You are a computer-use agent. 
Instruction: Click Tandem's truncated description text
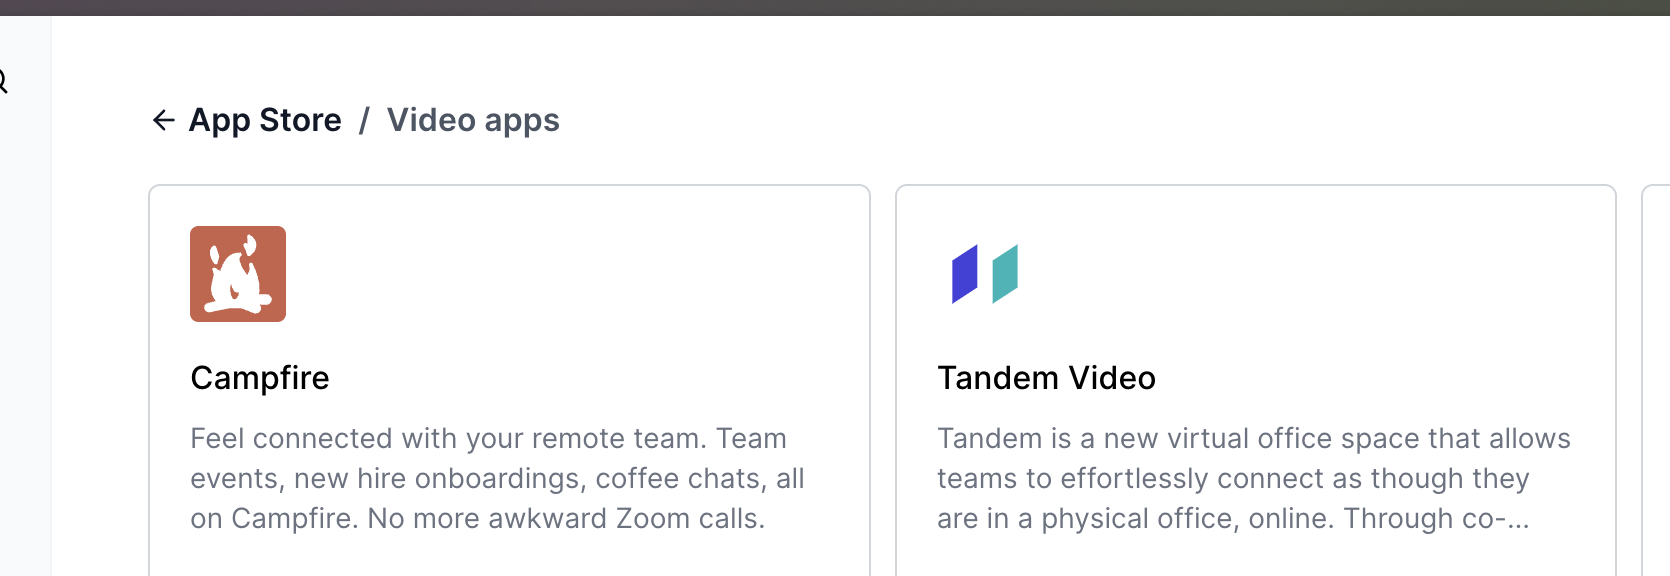click(x=1253, y=478)
